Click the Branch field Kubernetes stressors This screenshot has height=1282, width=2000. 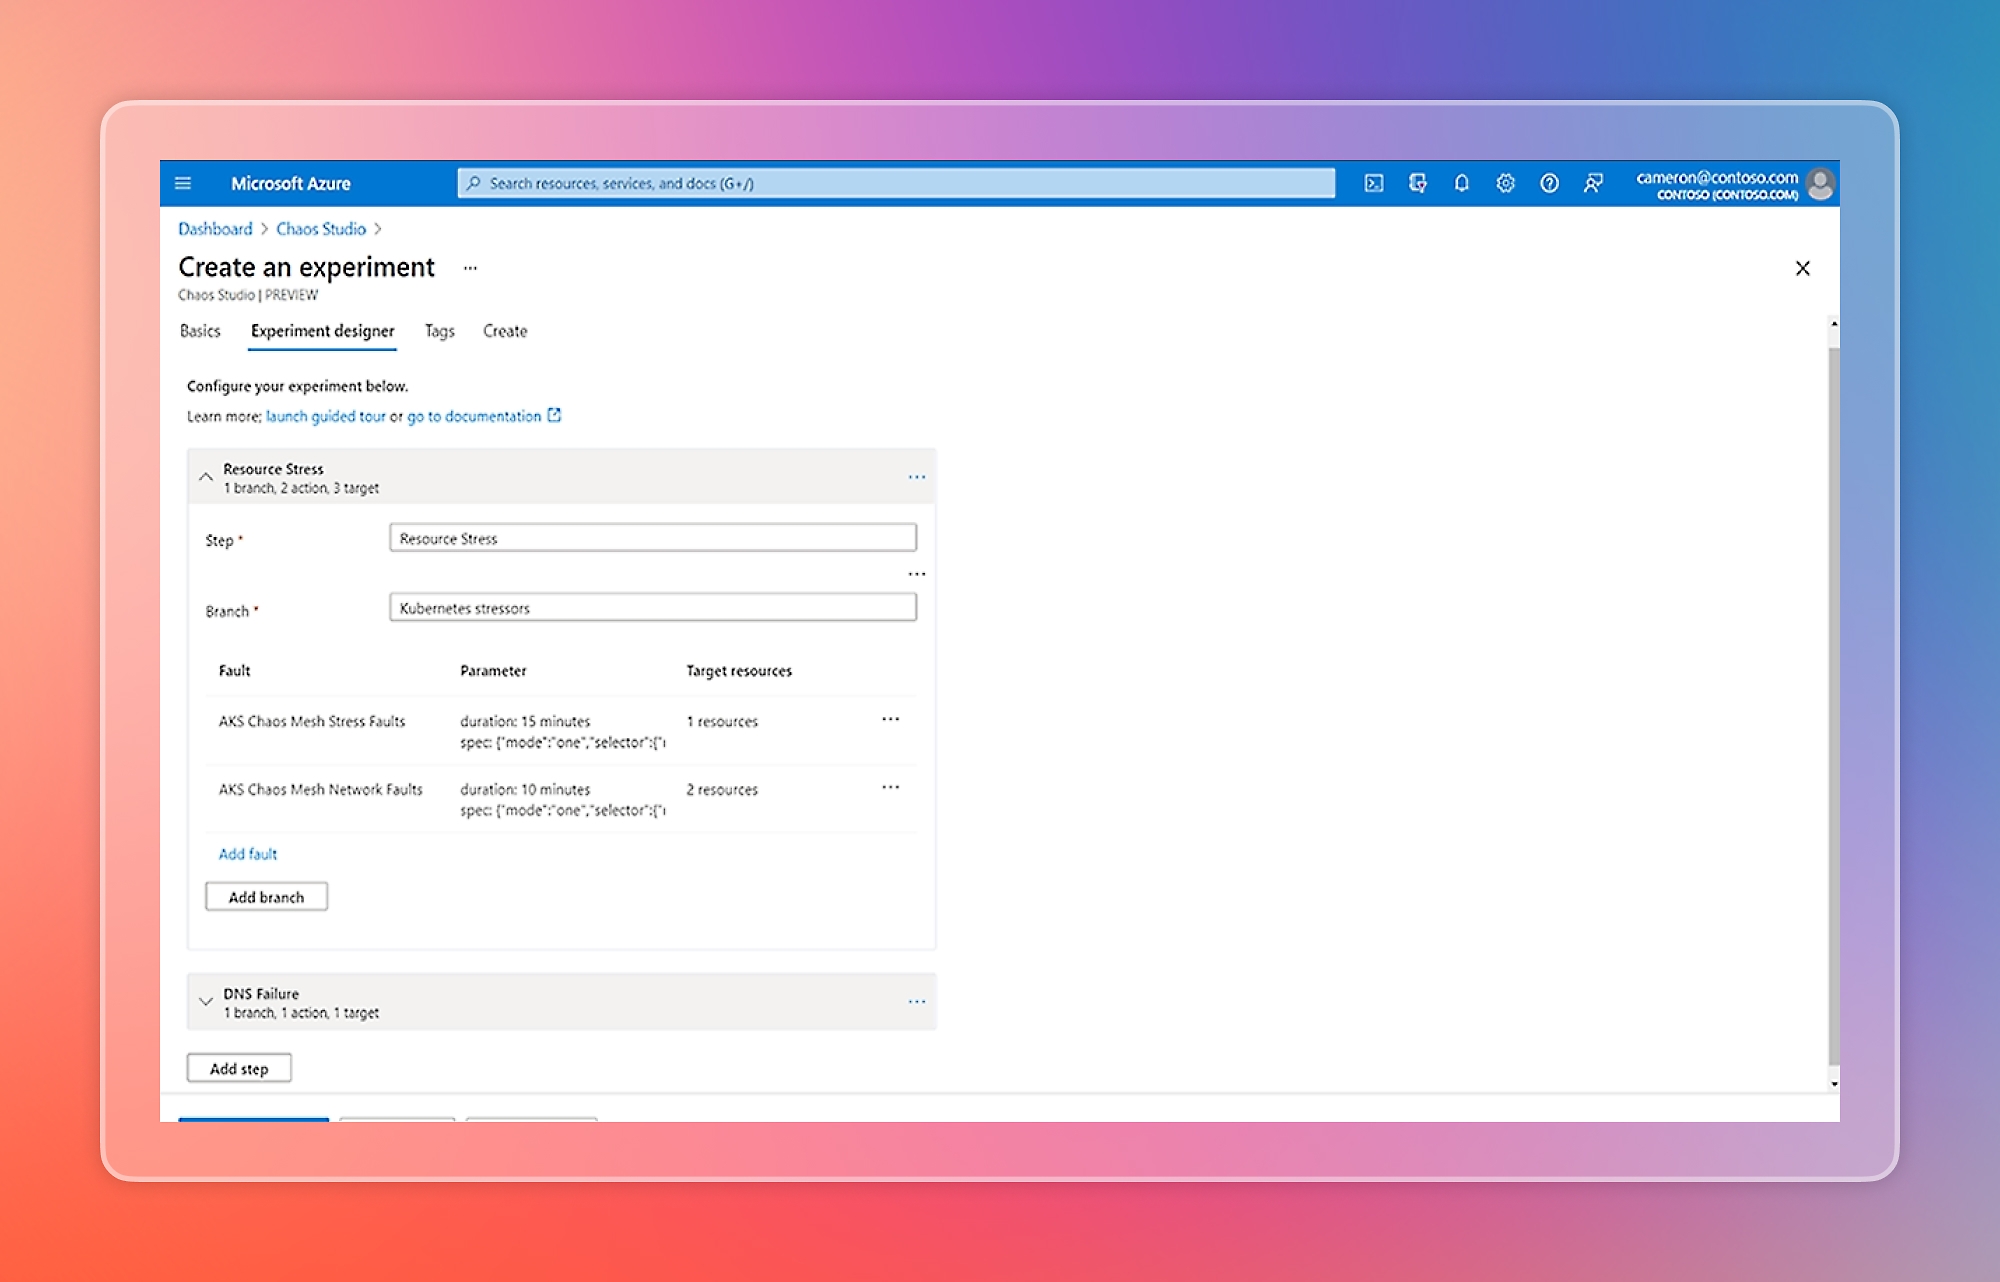click(653, 608)
